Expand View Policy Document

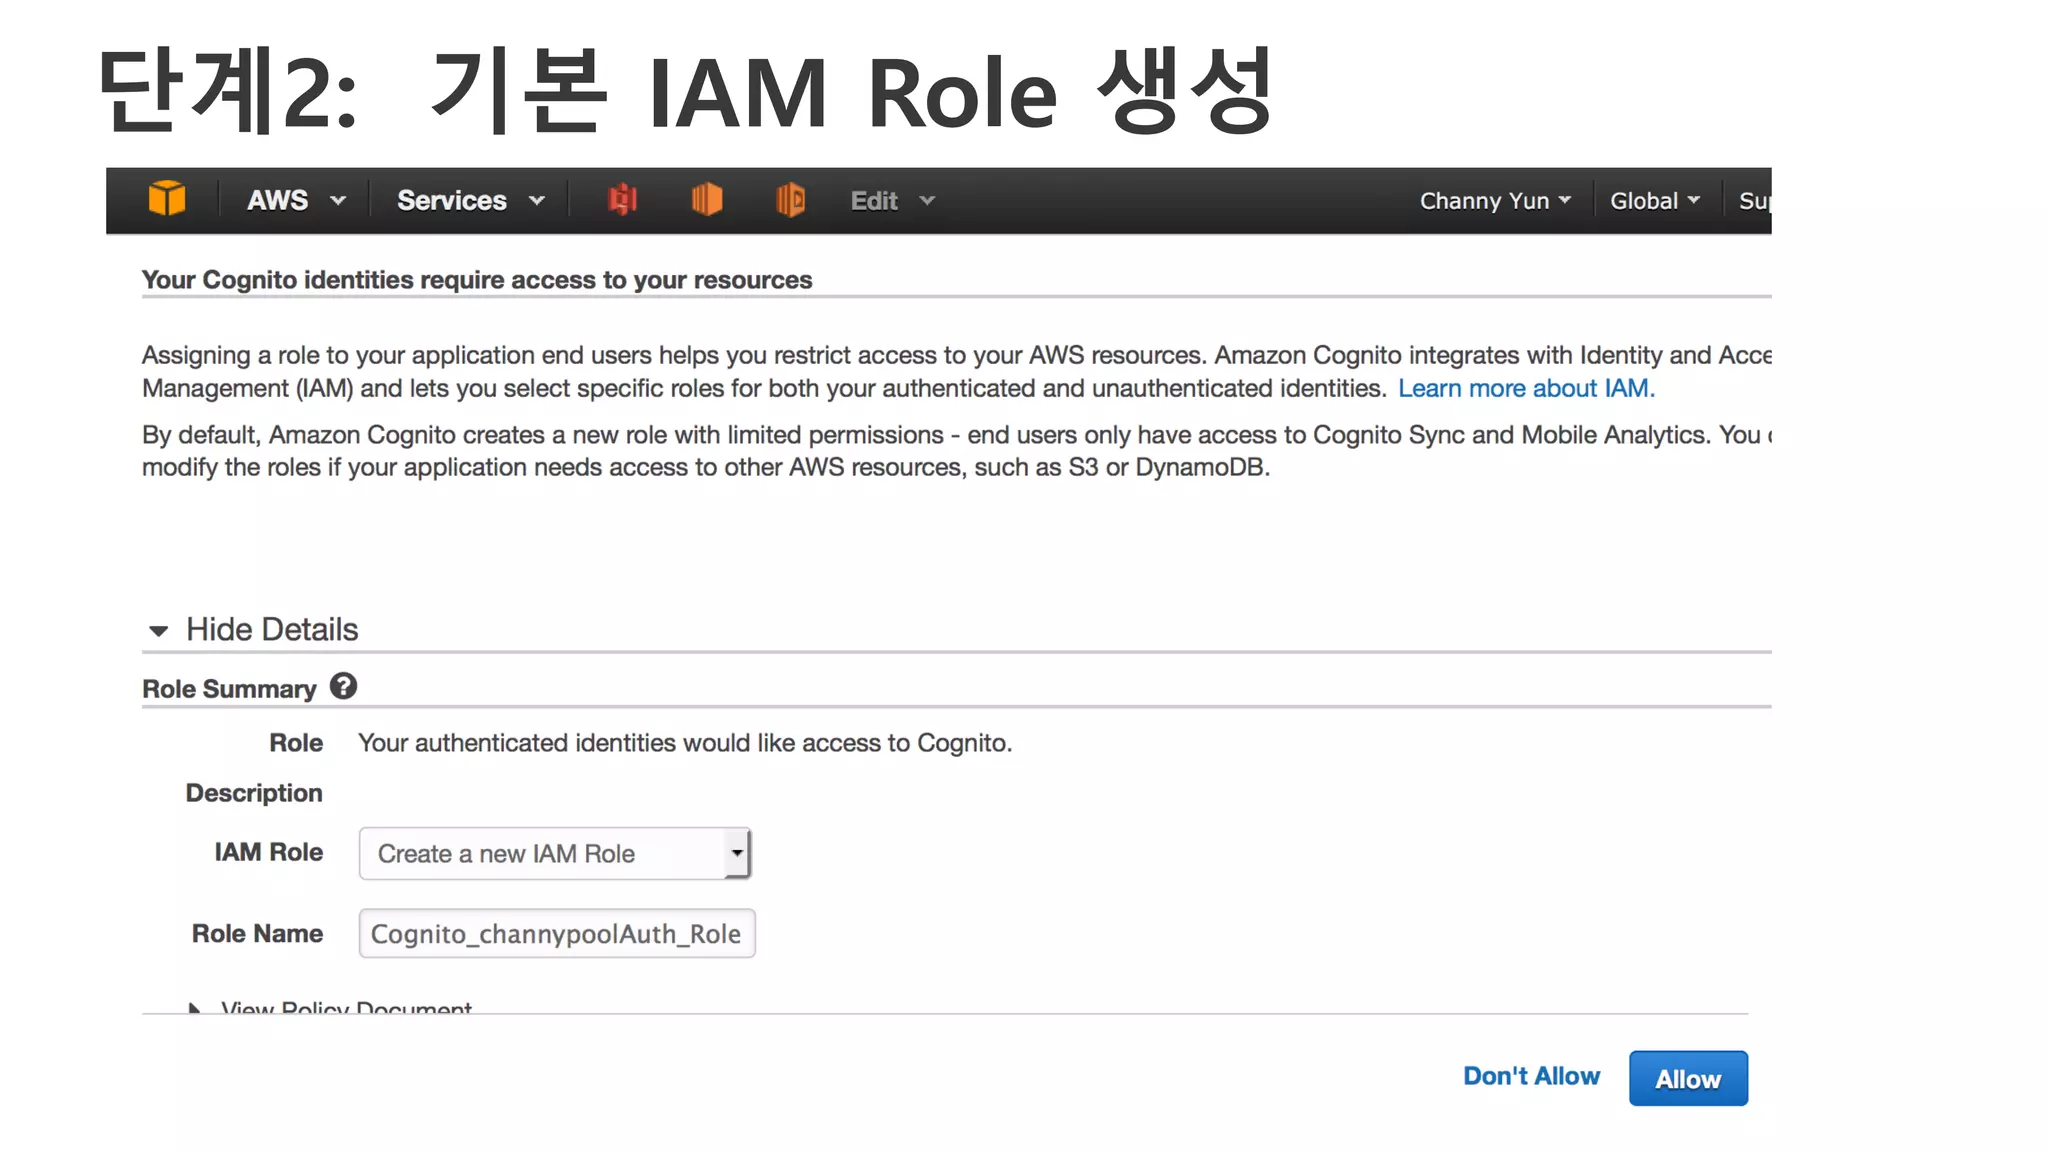pyautogui.click(x=331, y=1006)
